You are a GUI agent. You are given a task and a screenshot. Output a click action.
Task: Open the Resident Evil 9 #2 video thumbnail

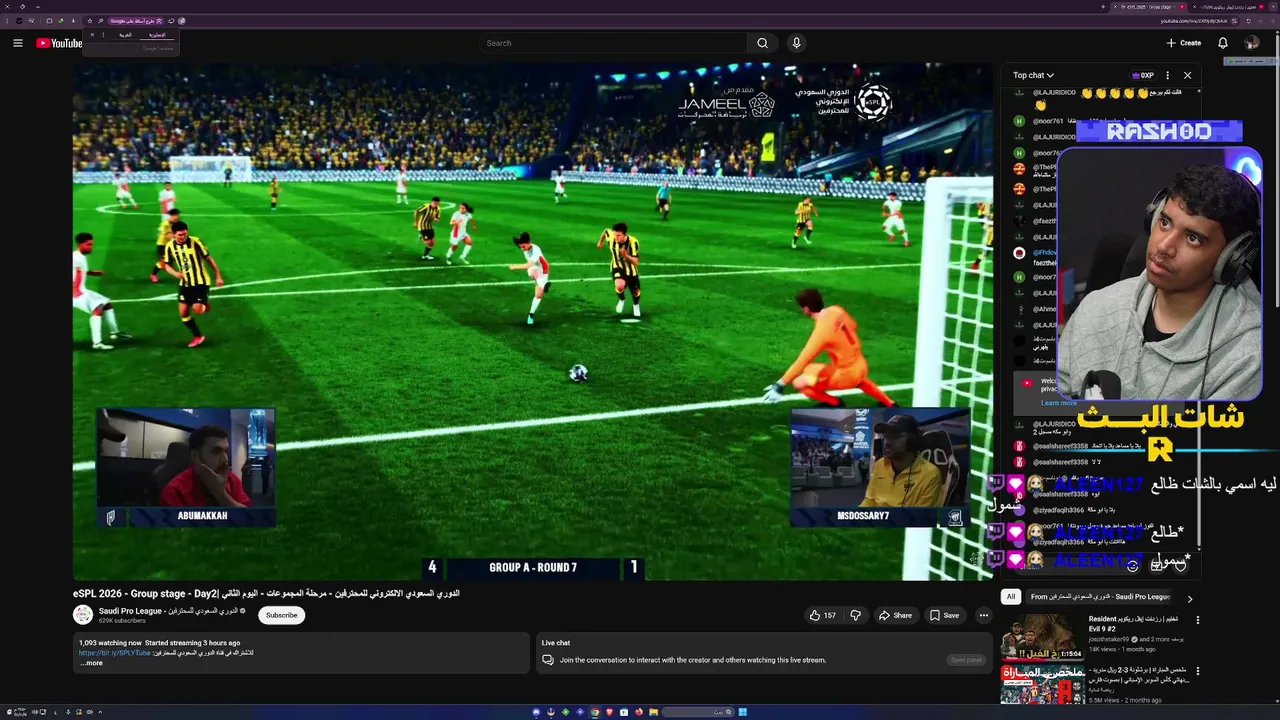click(x=1042, y=636)
